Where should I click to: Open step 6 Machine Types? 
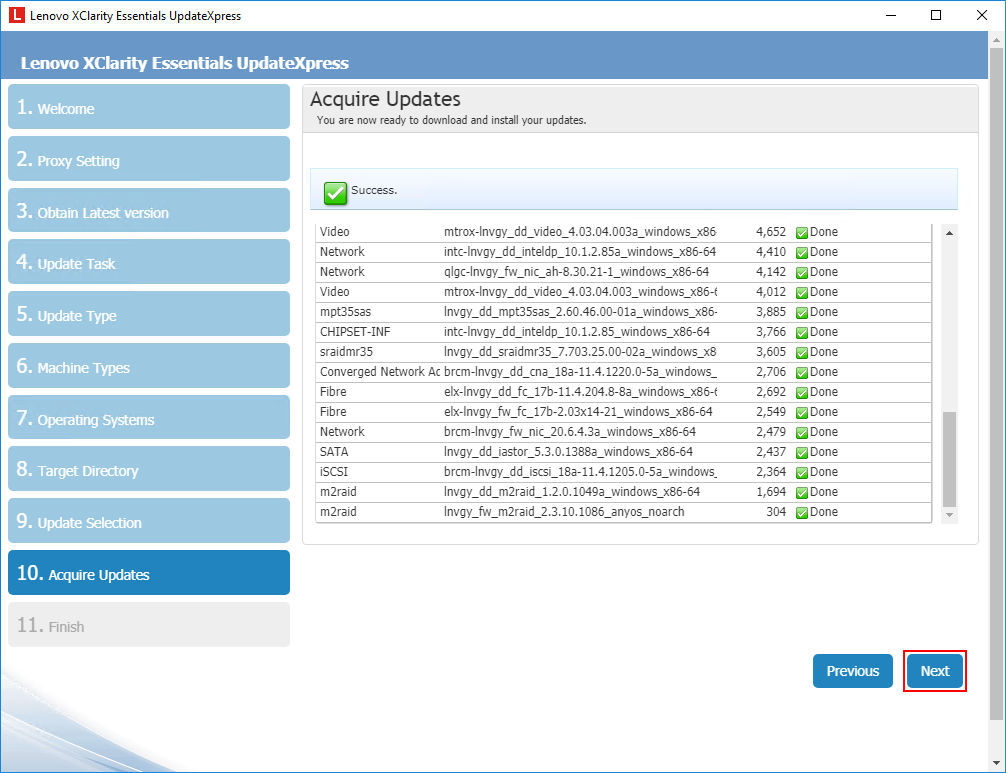(x=149, y=366)
